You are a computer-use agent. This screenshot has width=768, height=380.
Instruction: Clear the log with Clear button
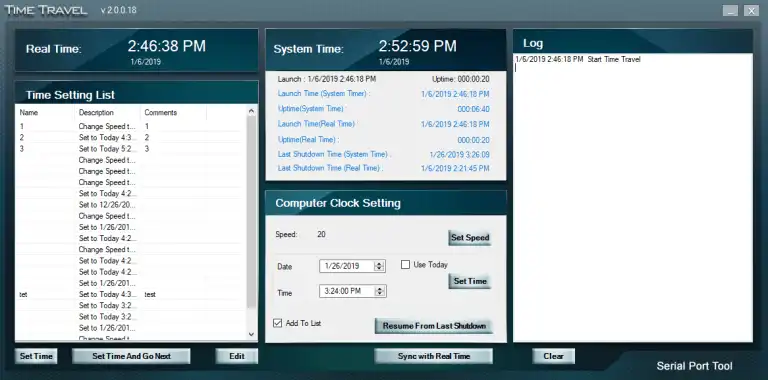[553, 356]
